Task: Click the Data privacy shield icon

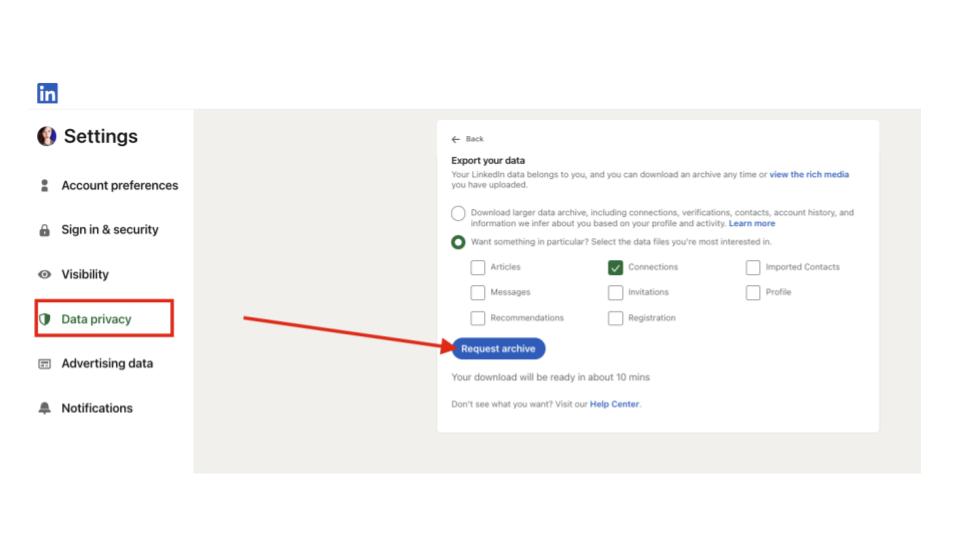Action: coord(44,319)
